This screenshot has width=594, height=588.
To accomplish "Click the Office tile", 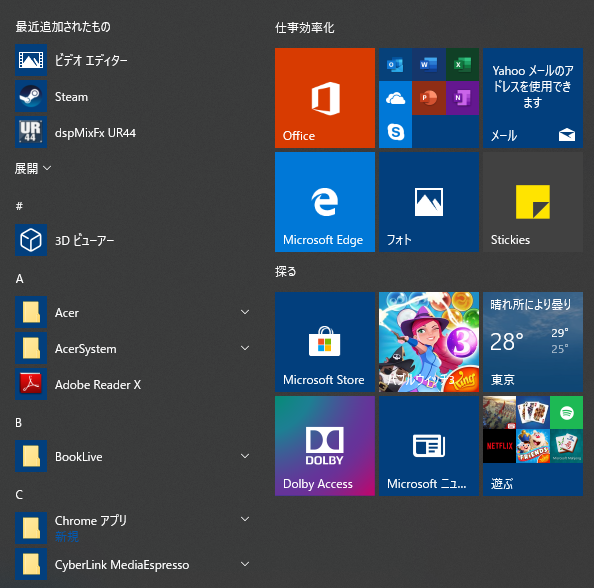I will (325, 98).
